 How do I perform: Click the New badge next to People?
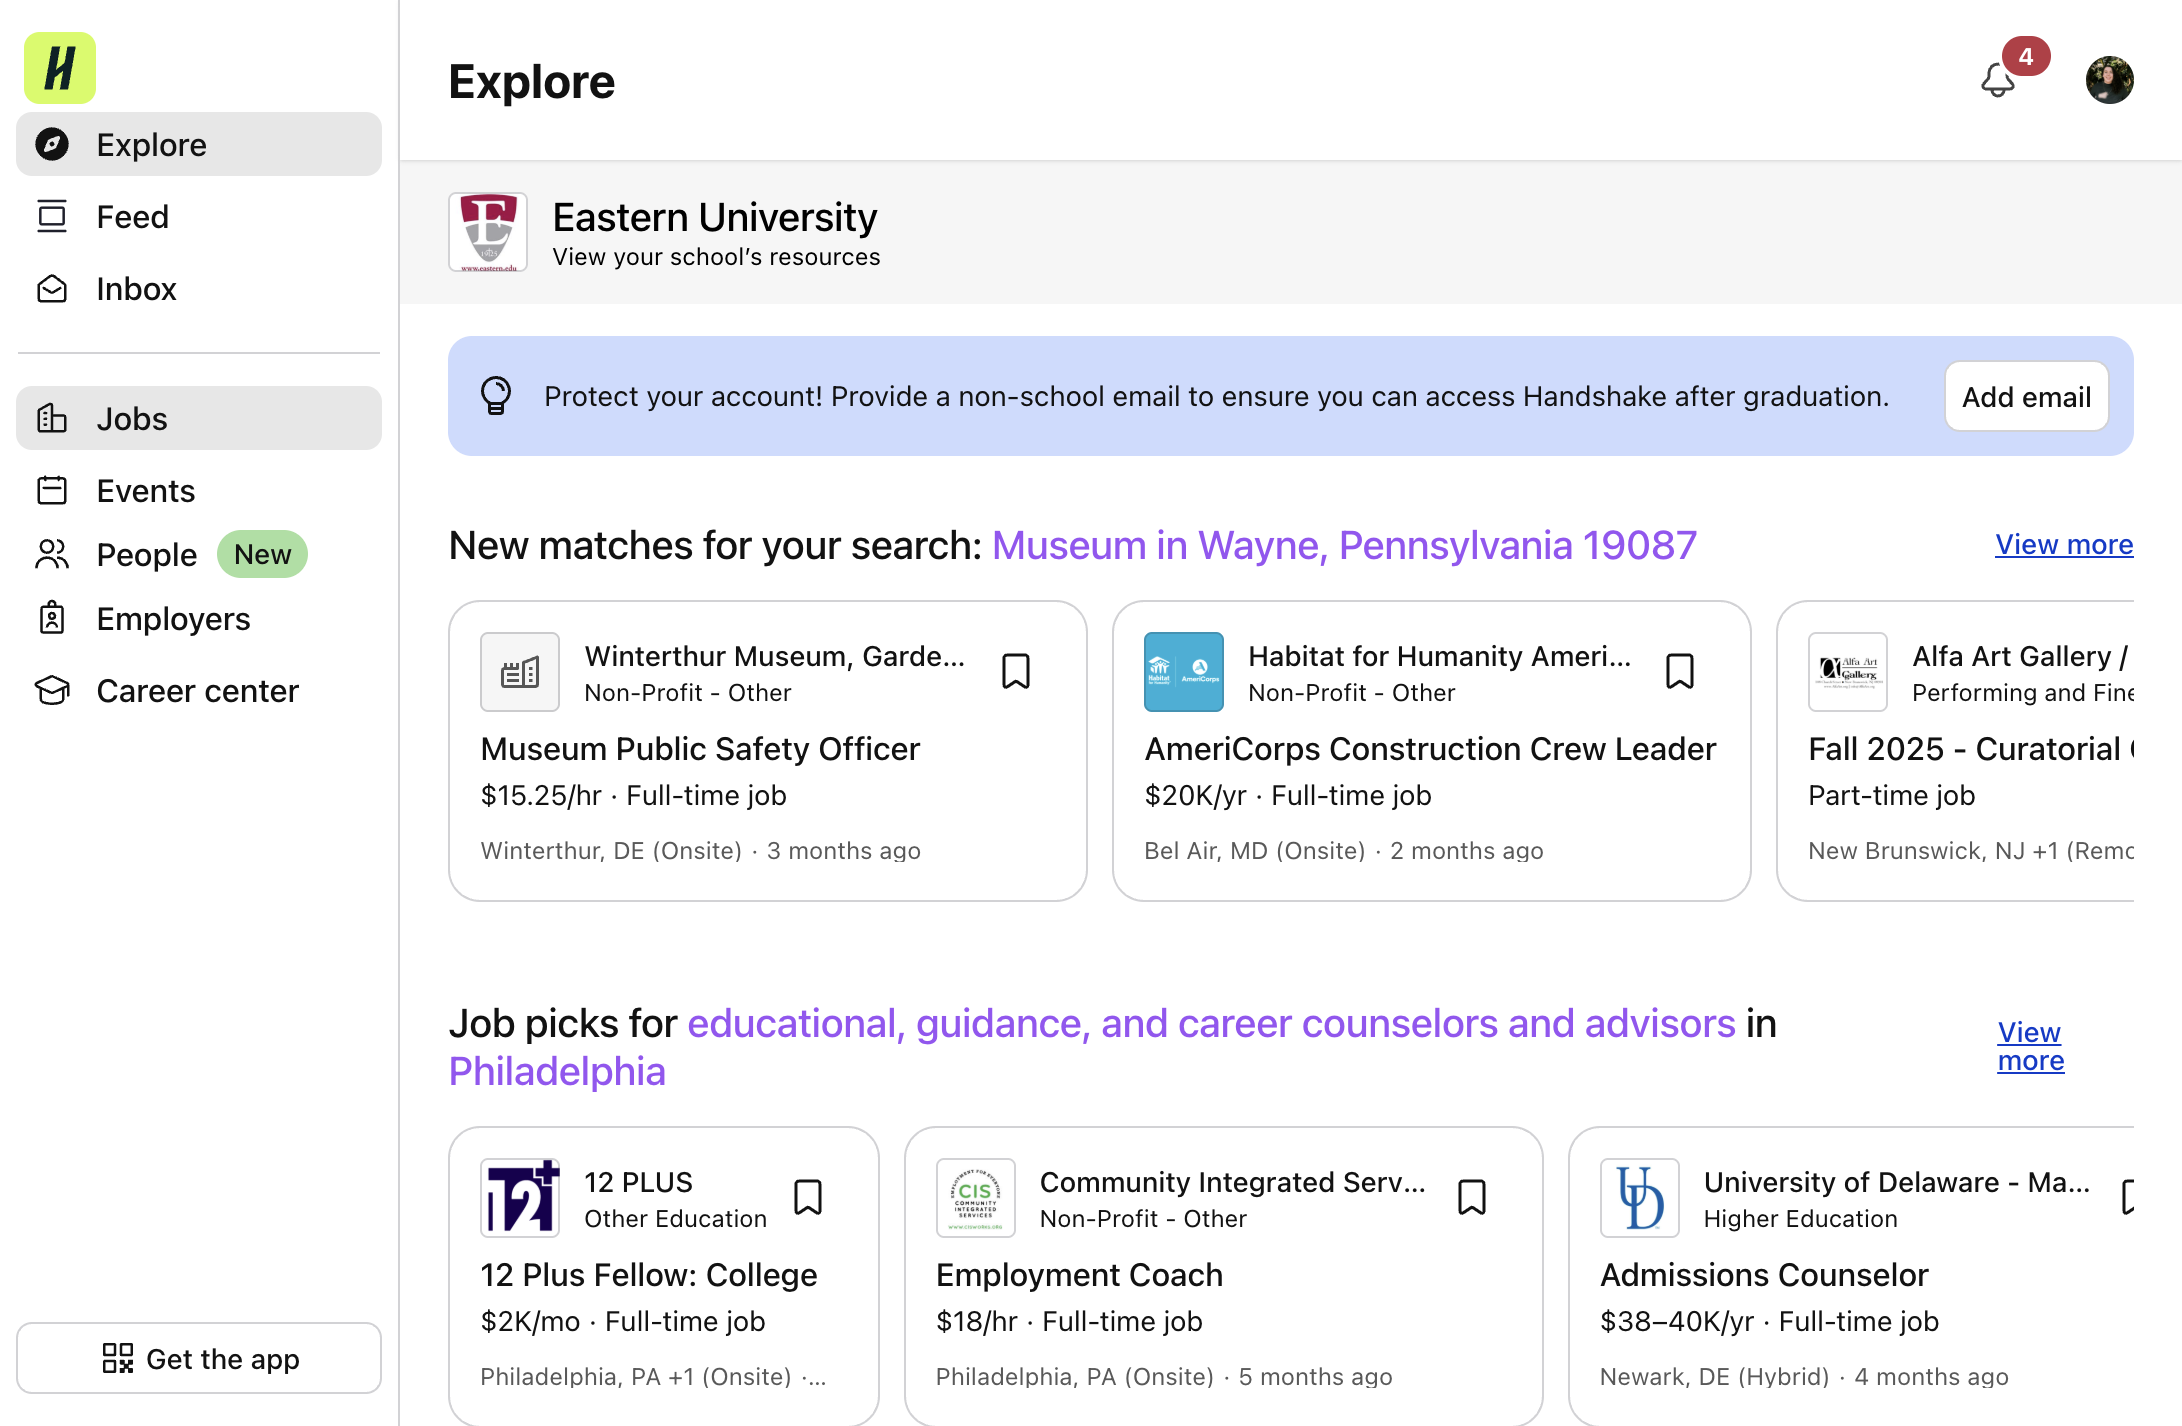tap(262, 554)
